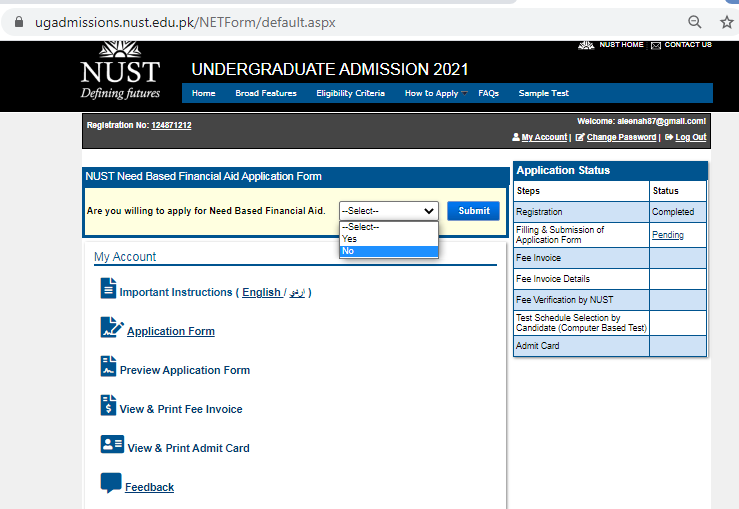739x509 pixels.
Task: Click the Welcome email address text
Action: [x=661, y=121]
